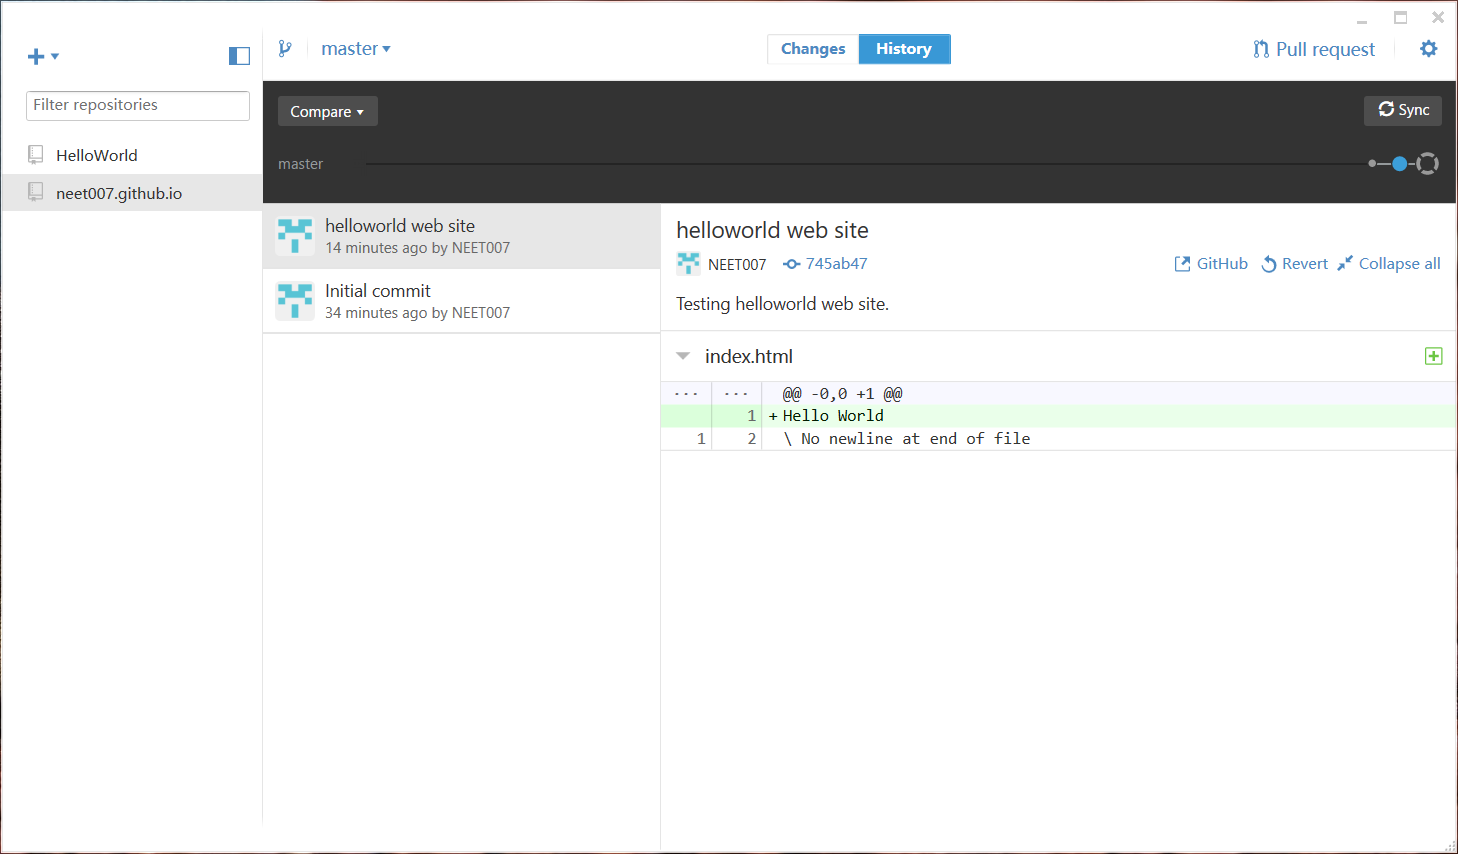Click the NEET007 author avatar in commit details

pos(688,264)
